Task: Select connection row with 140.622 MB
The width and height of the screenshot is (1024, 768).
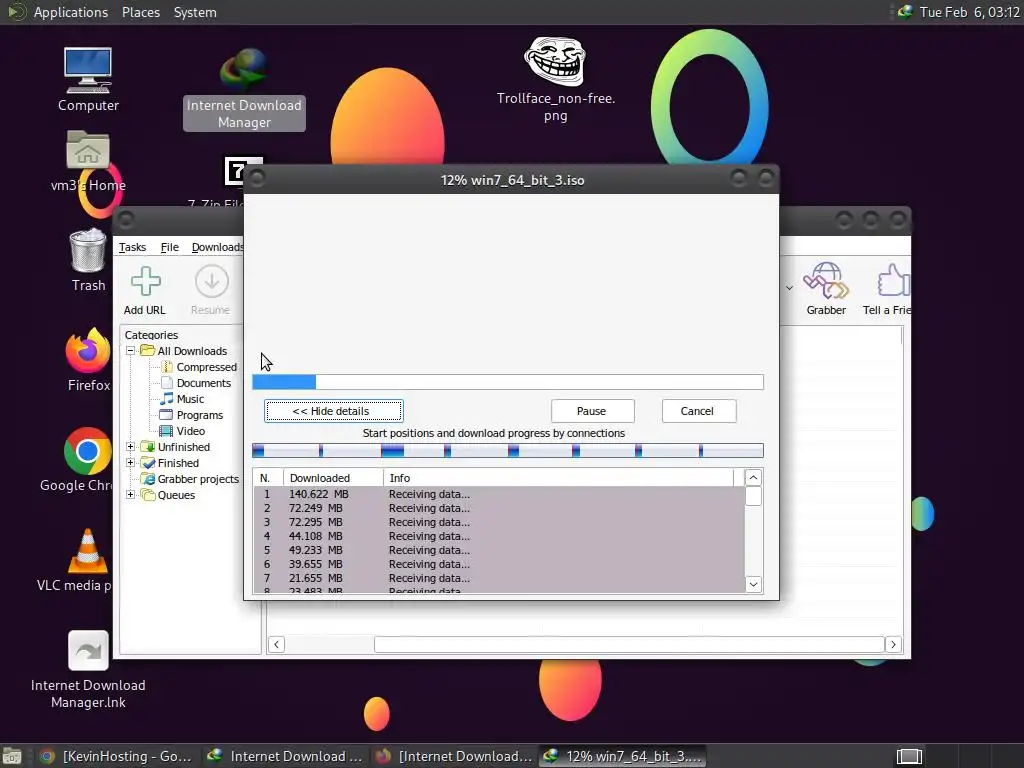Action: (x=499, y=494)
